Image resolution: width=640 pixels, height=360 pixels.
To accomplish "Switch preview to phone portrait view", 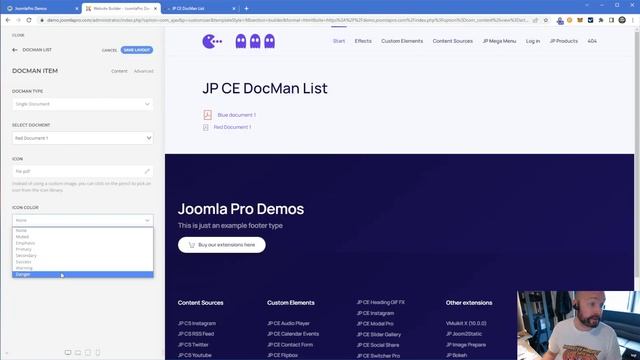I will click(x=98, y=353).
